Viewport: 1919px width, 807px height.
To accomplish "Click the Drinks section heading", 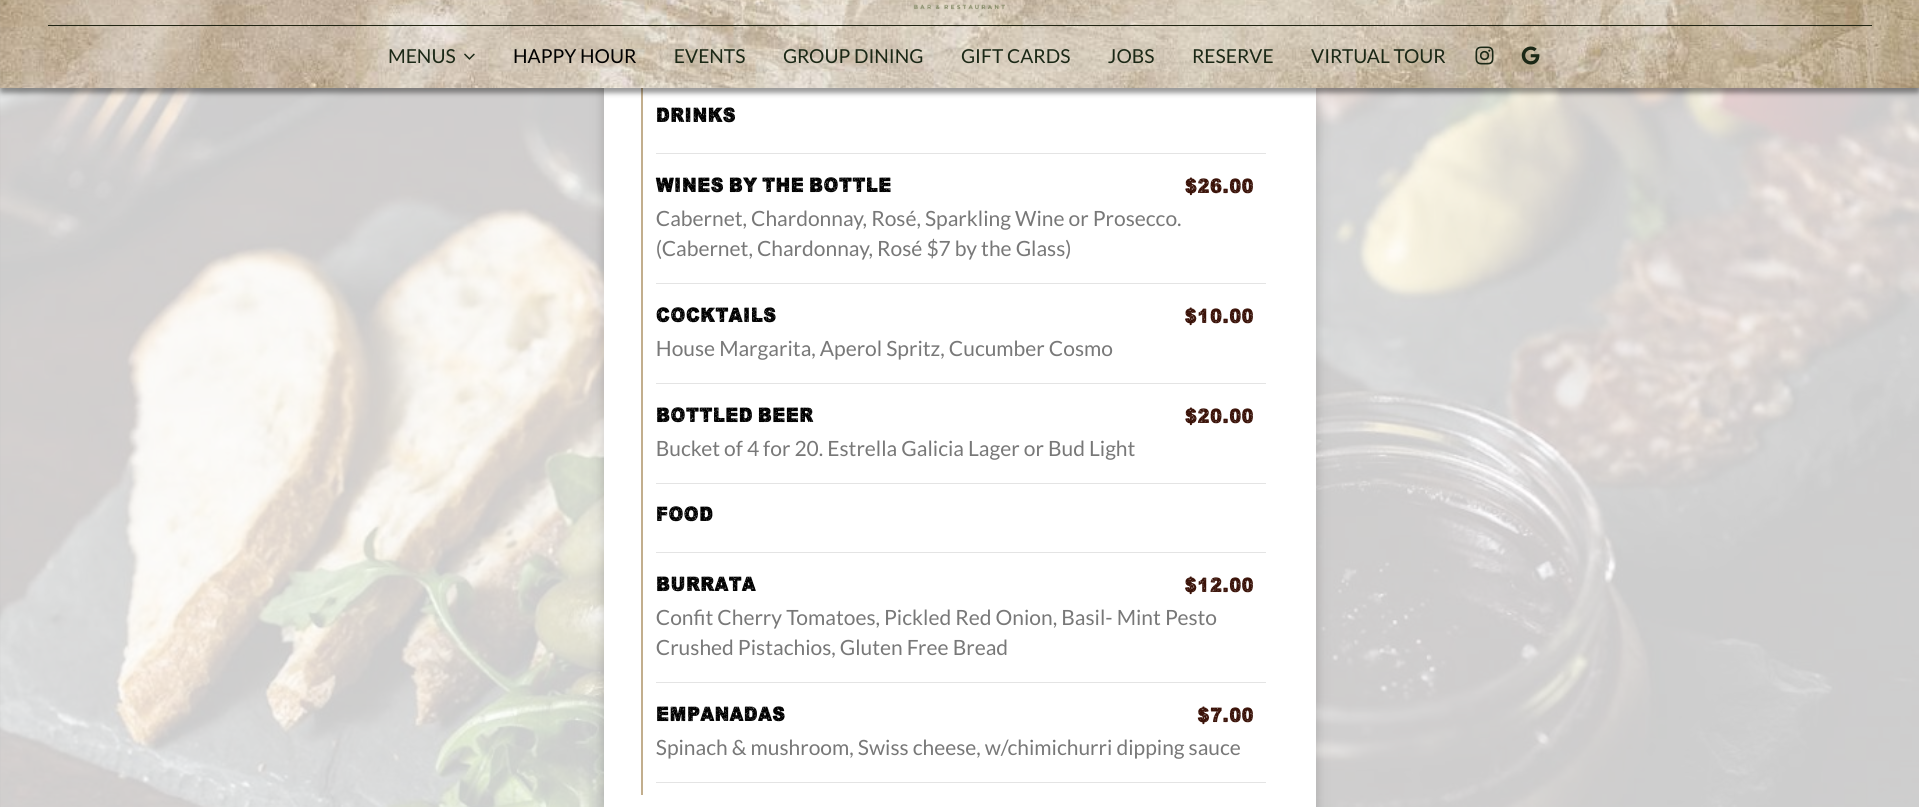I will coord(695,115).
